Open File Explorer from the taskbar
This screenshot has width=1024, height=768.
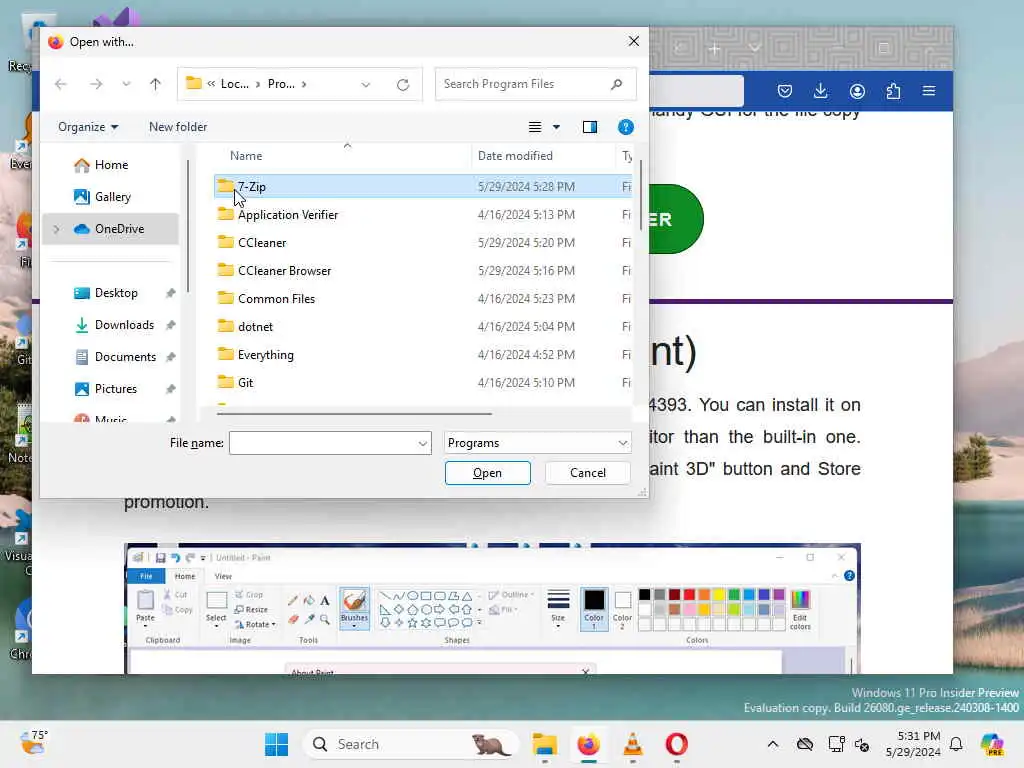click(545, 744)
